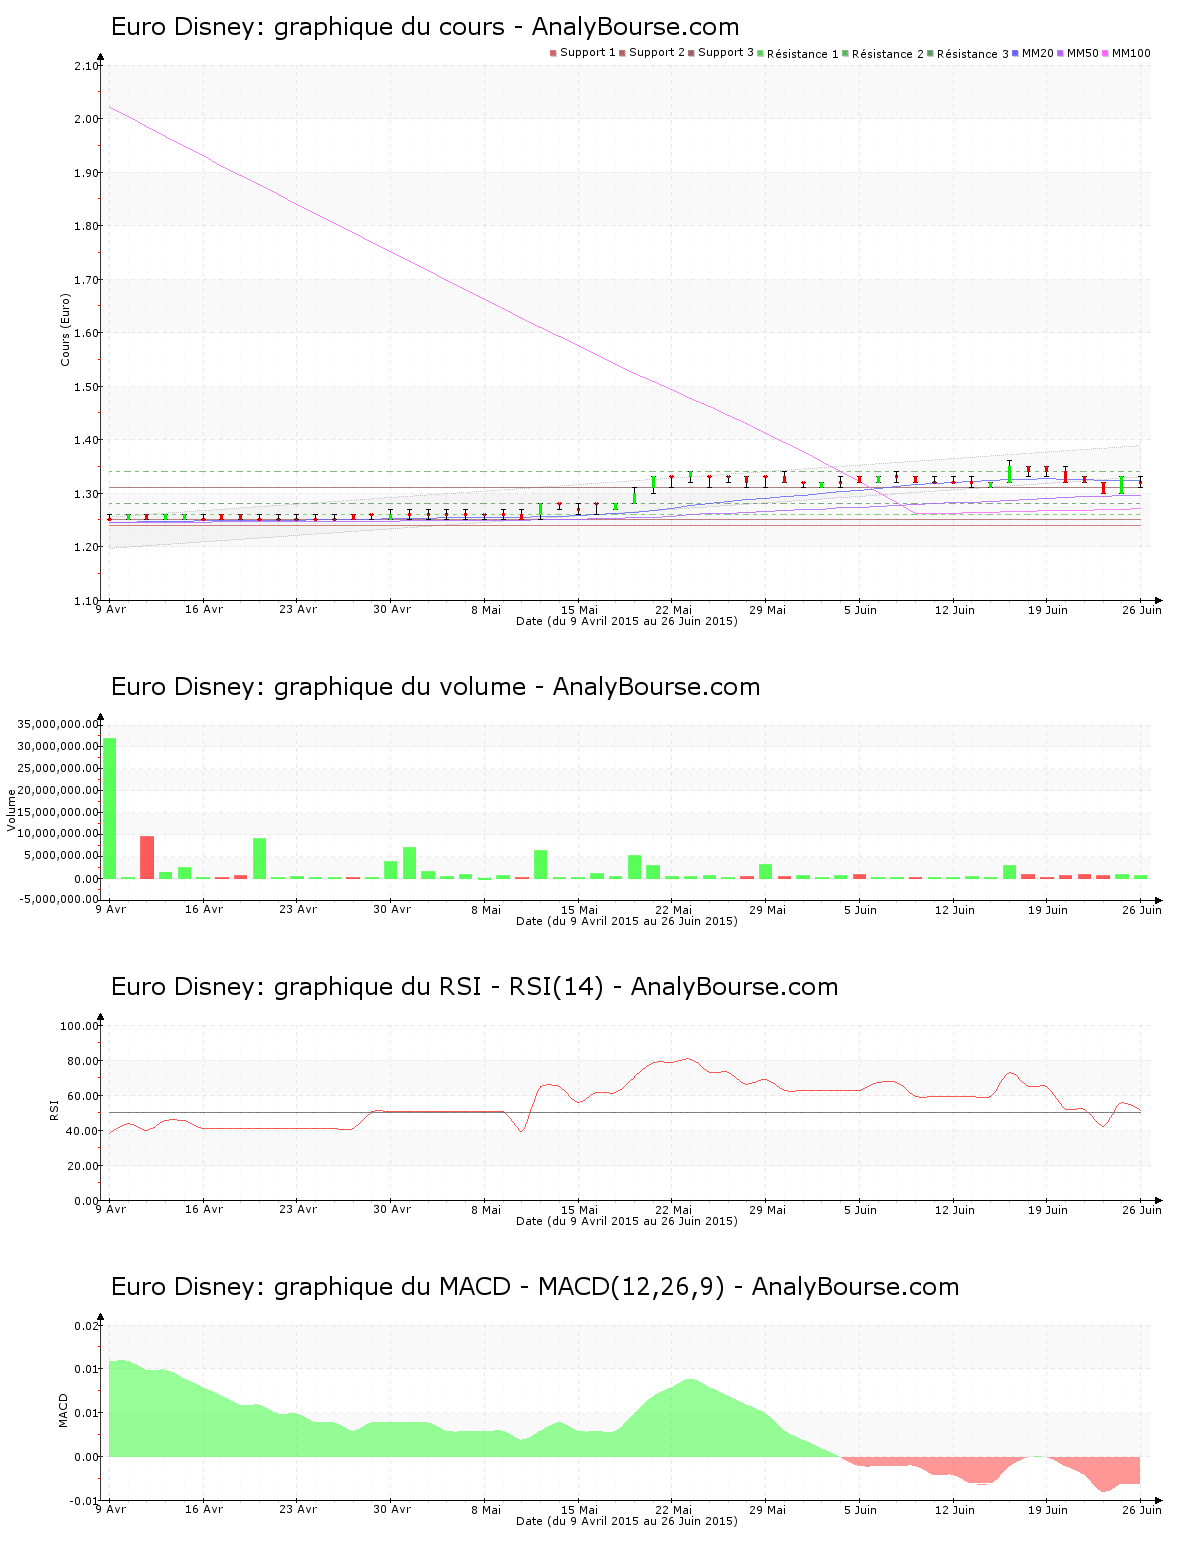Click the MM100 magenta legend square
This screenshot has width=1200, height=1550.
[1106, 53]
